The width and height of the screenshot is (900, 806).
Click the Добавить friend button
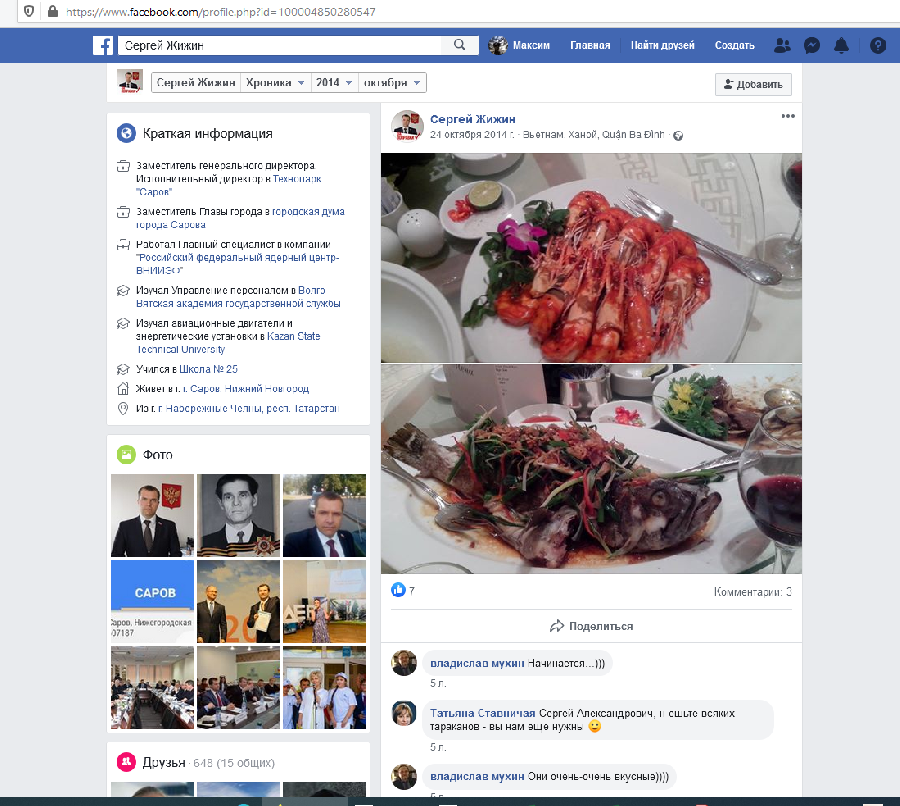[754, 84]
